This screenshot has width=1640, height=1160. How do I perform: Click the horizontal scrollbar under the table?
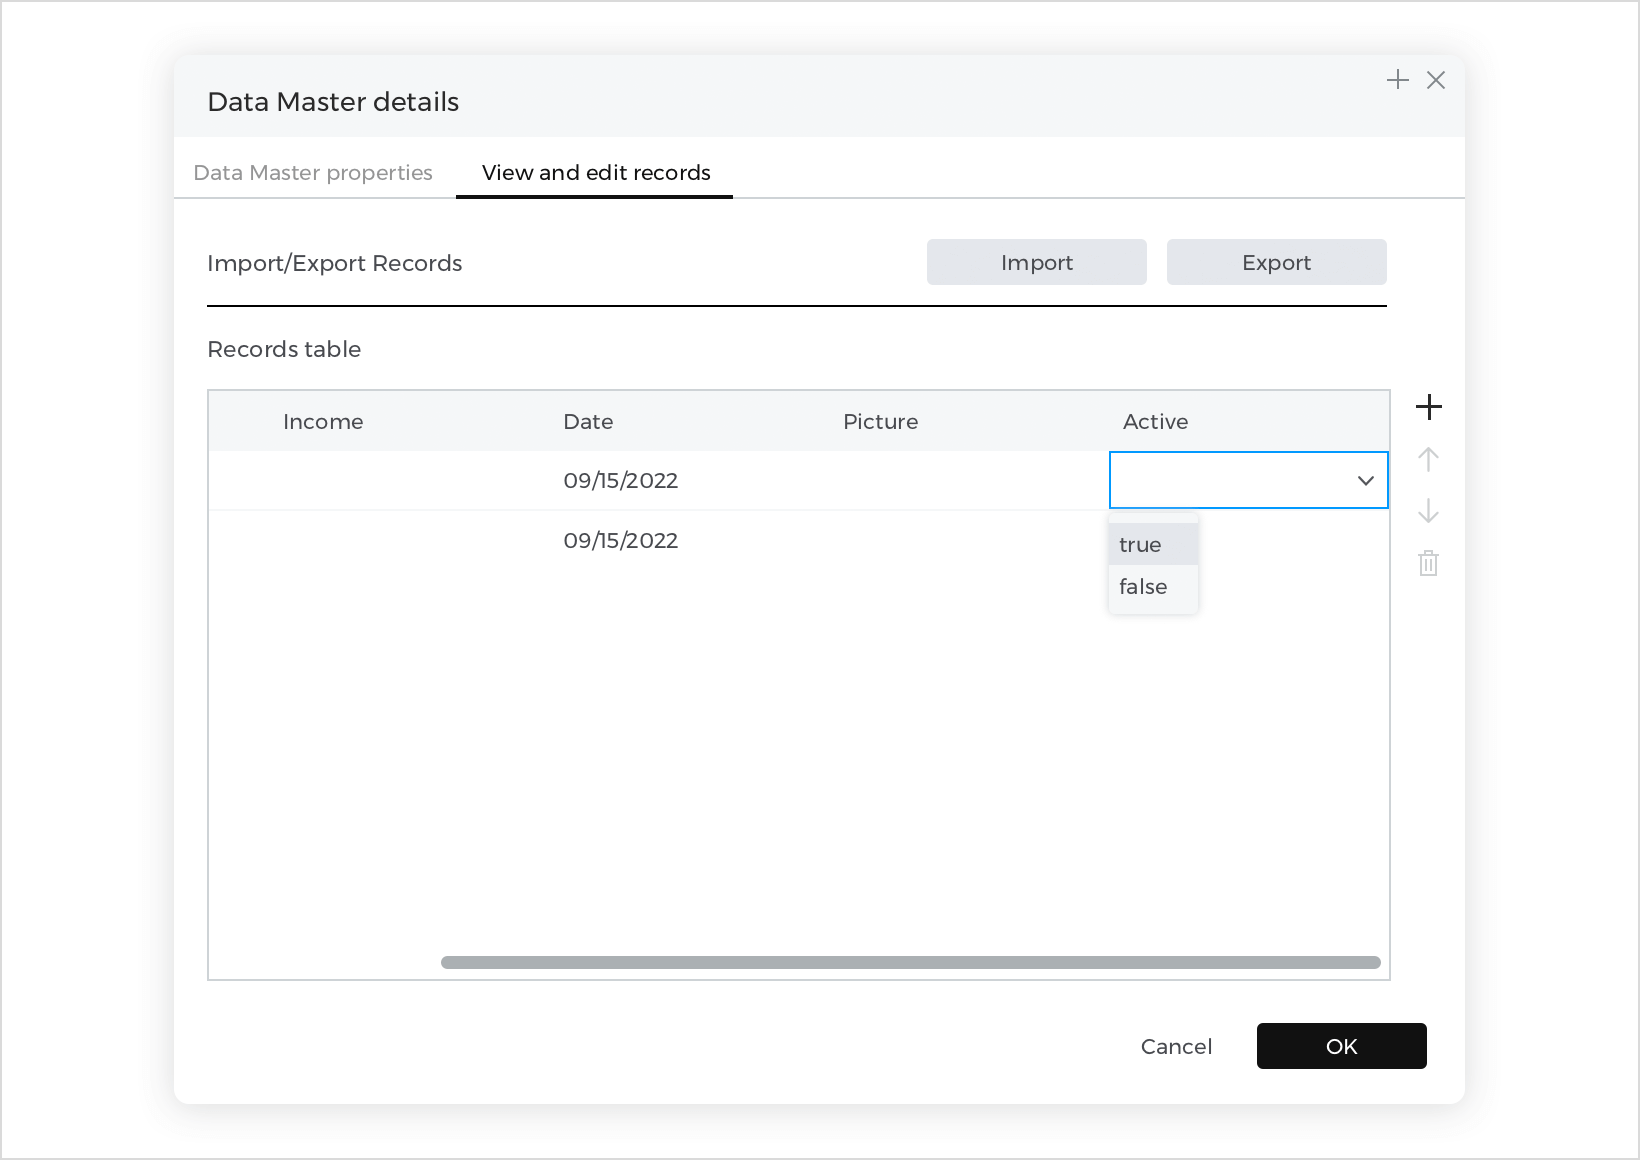[x=910, y=963]
